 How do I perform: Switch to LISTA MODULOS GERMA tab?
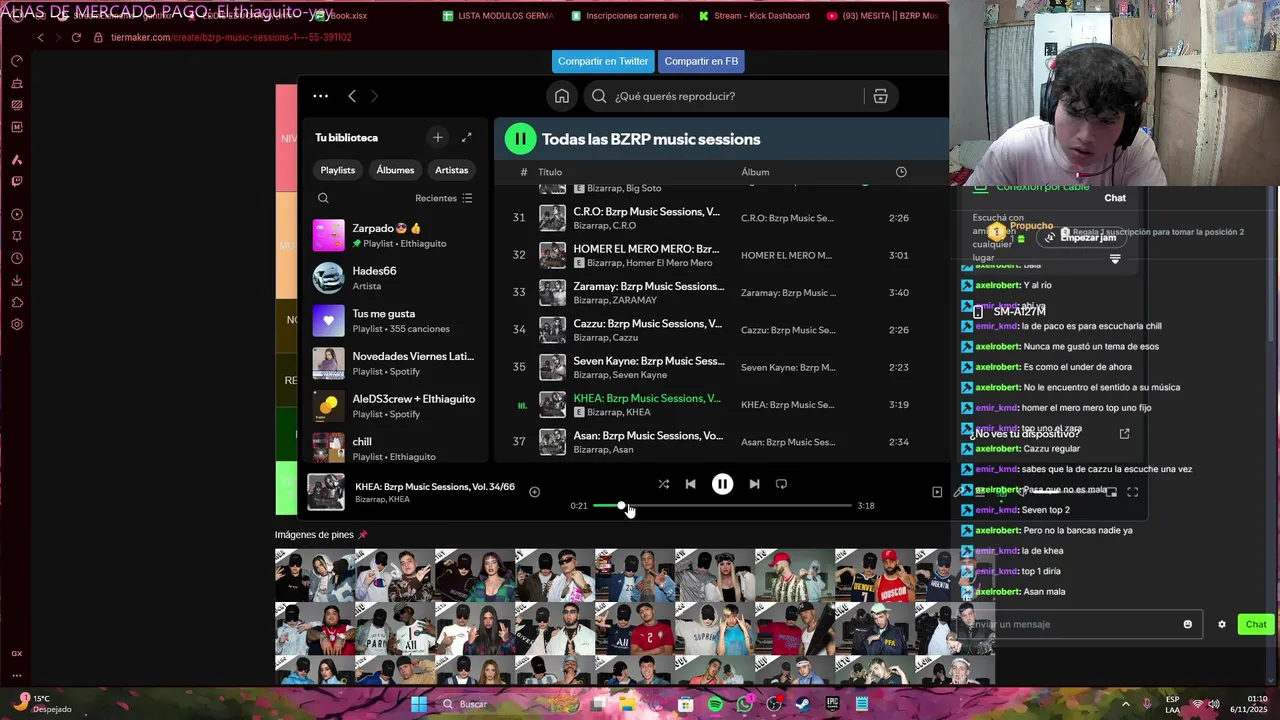pos(497,16)
